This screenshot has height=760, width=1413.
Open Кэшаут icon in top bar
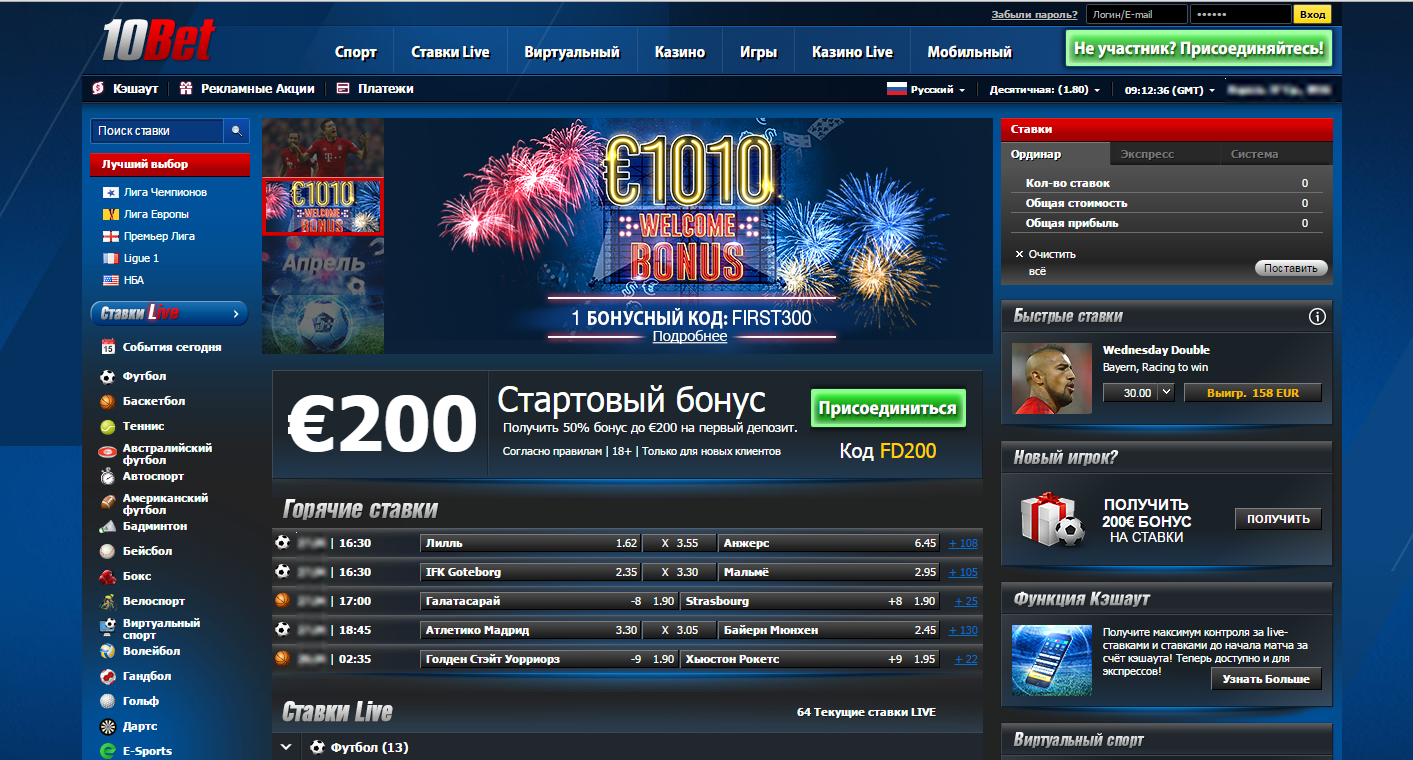[x=98, y=89]
